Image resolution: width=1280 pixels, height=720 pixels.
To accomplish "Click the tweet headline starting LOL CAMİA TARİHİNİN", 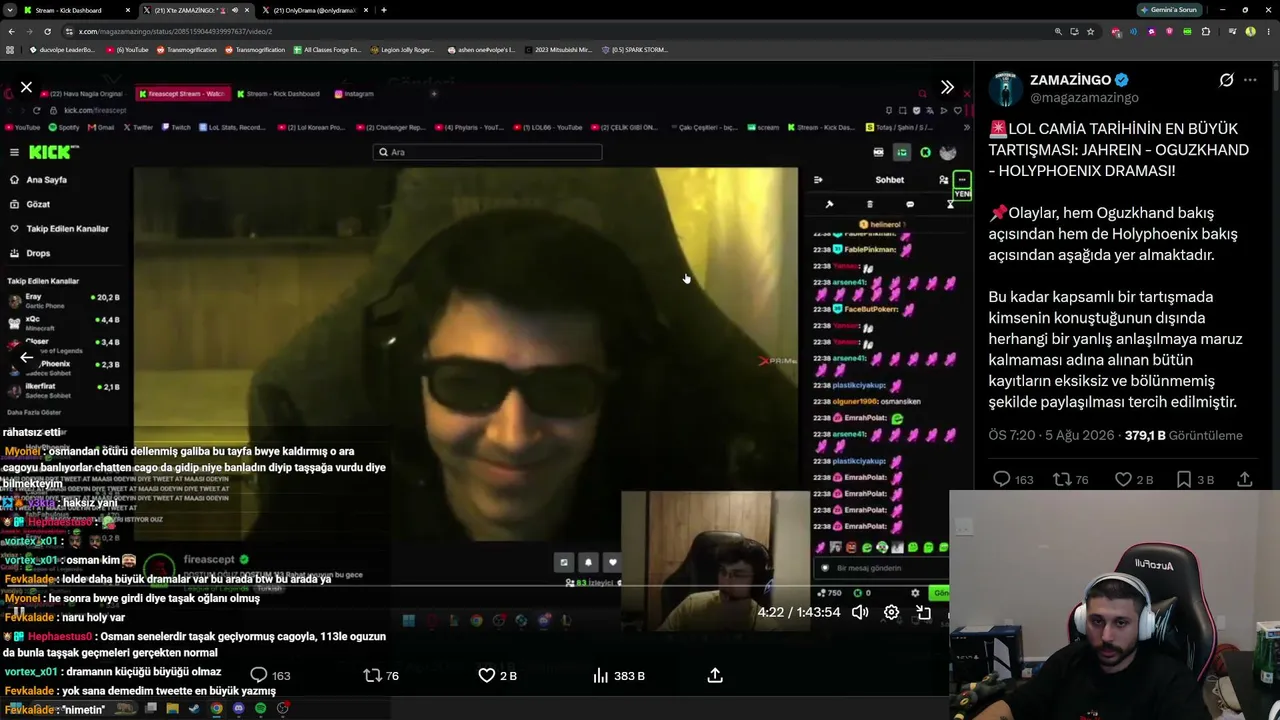I will tap(1119, 150).
